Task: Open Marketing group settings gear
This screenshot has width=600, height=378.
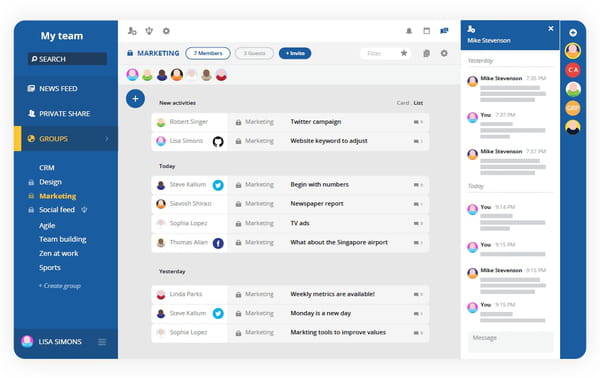Action: 444,53
